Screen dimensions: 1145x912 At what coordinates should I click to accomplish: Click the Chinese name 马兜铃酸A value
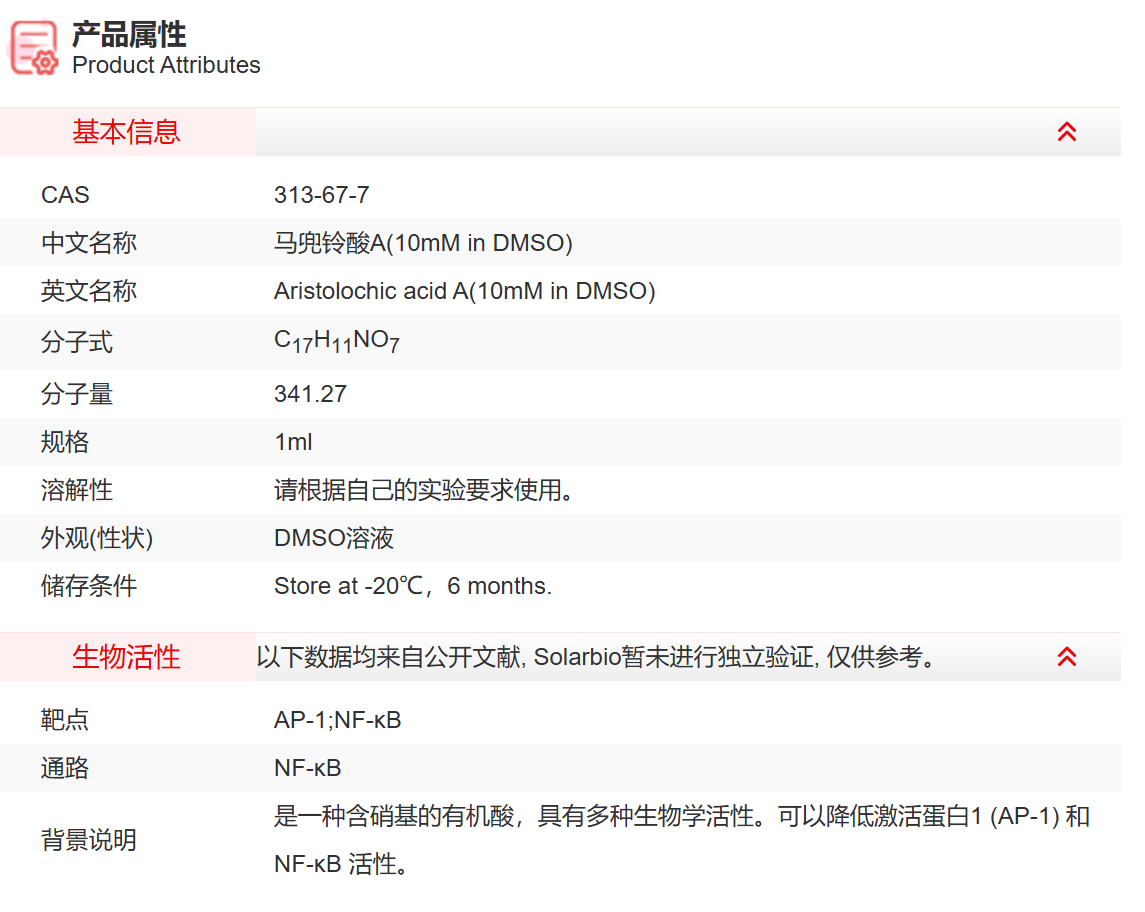[x=423, y=243]
